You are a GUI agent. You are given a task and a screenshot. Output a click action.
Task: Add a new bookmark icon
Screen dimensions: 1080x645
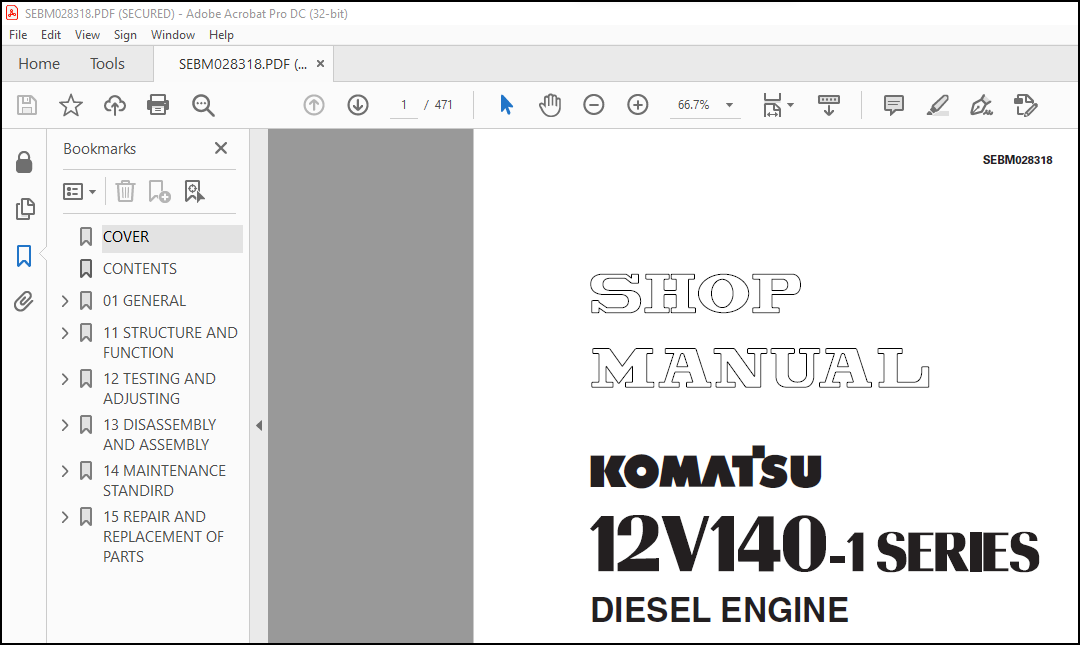point(159,191)
